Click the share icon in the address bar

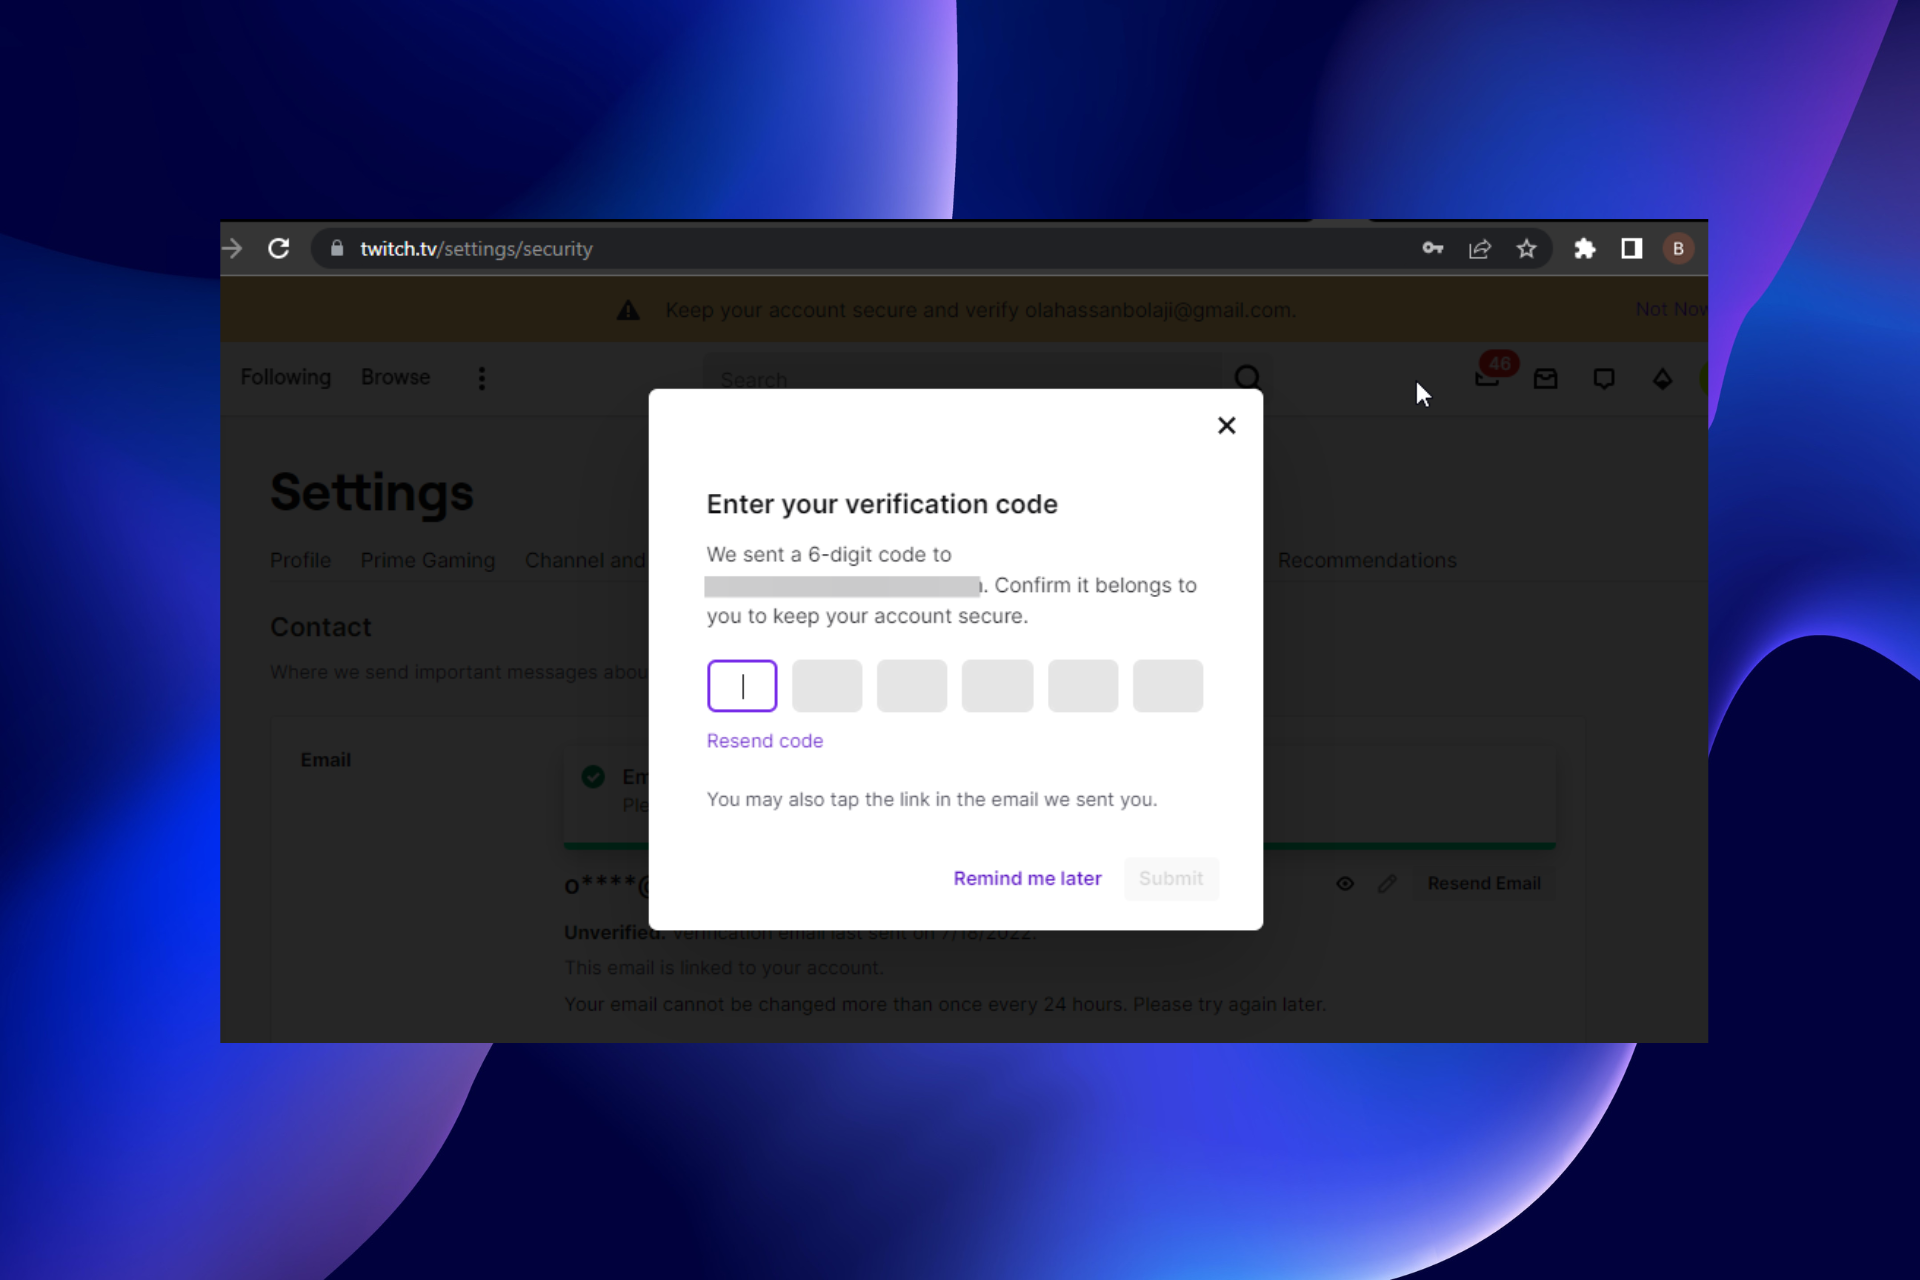[1479, 249]
